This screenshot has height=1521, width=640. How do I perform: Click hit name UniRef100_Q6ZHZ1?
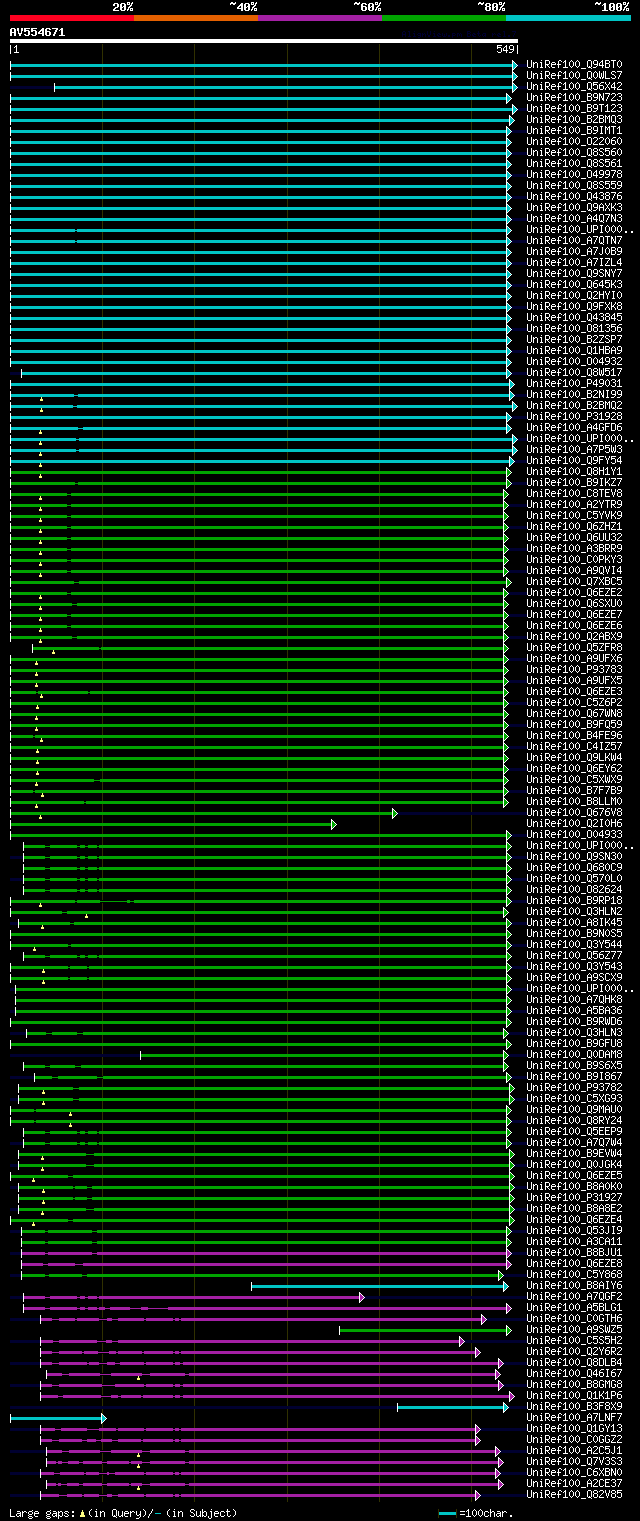click(x=574, y=526)
